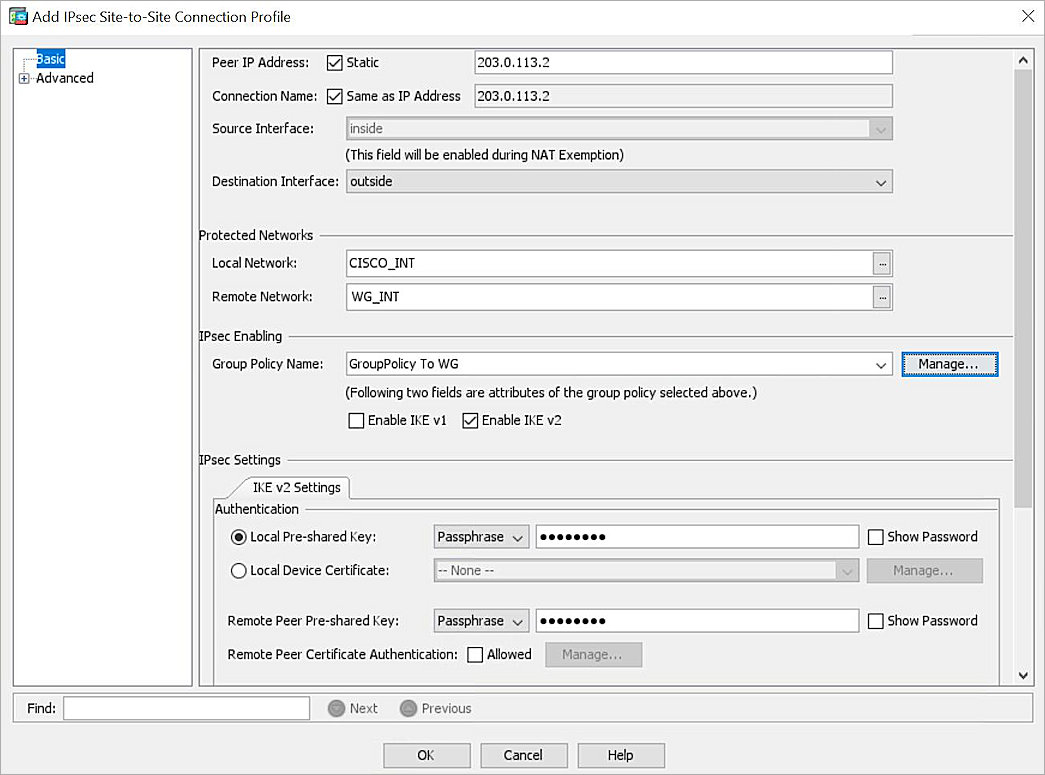Click inside the Find input field
The image size is (1045, 775).
point(186,708)
